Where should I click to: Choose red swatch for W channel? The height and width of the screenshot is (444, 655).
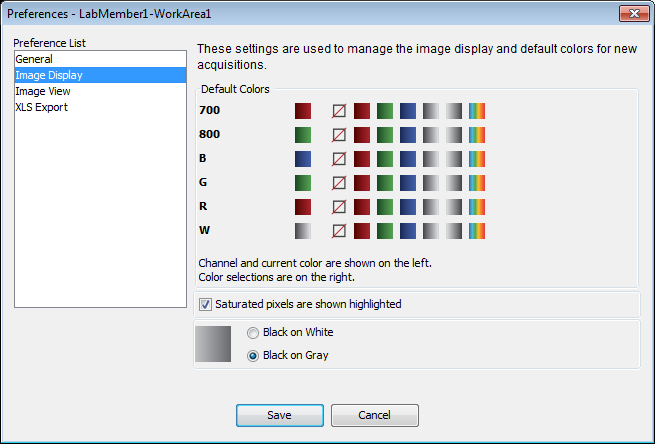[x=362, y=231]
